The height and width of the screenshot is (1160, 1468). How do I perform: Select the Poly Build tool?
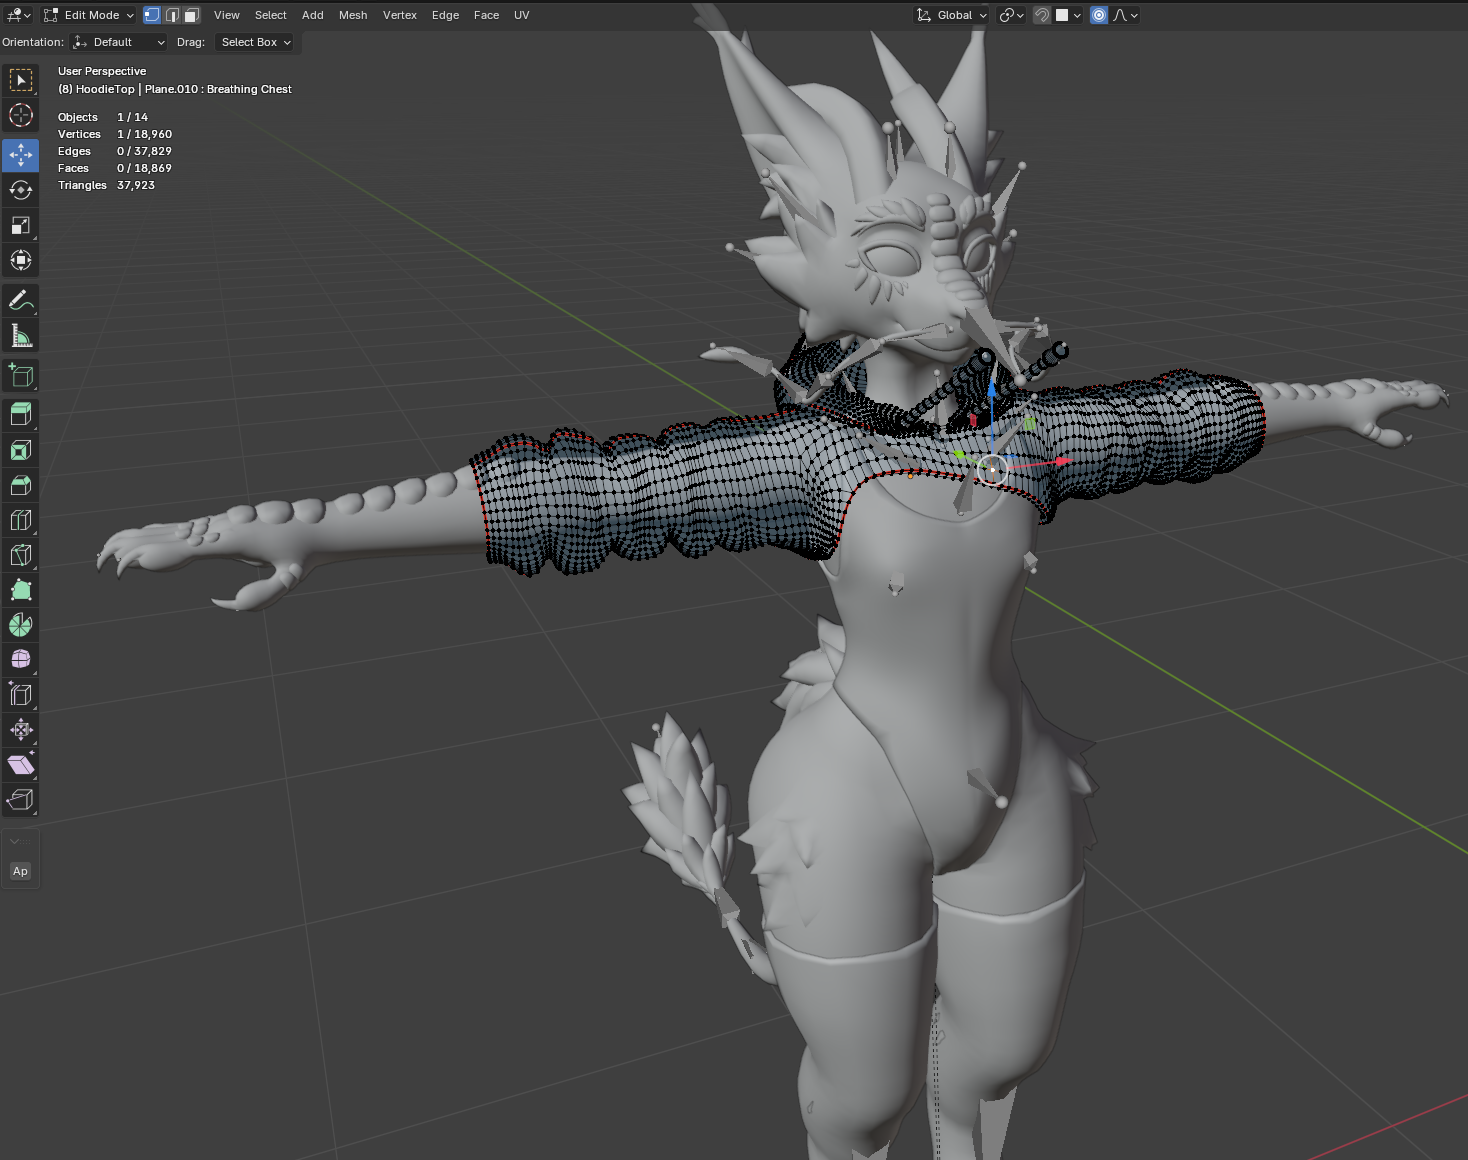(21, 590)
